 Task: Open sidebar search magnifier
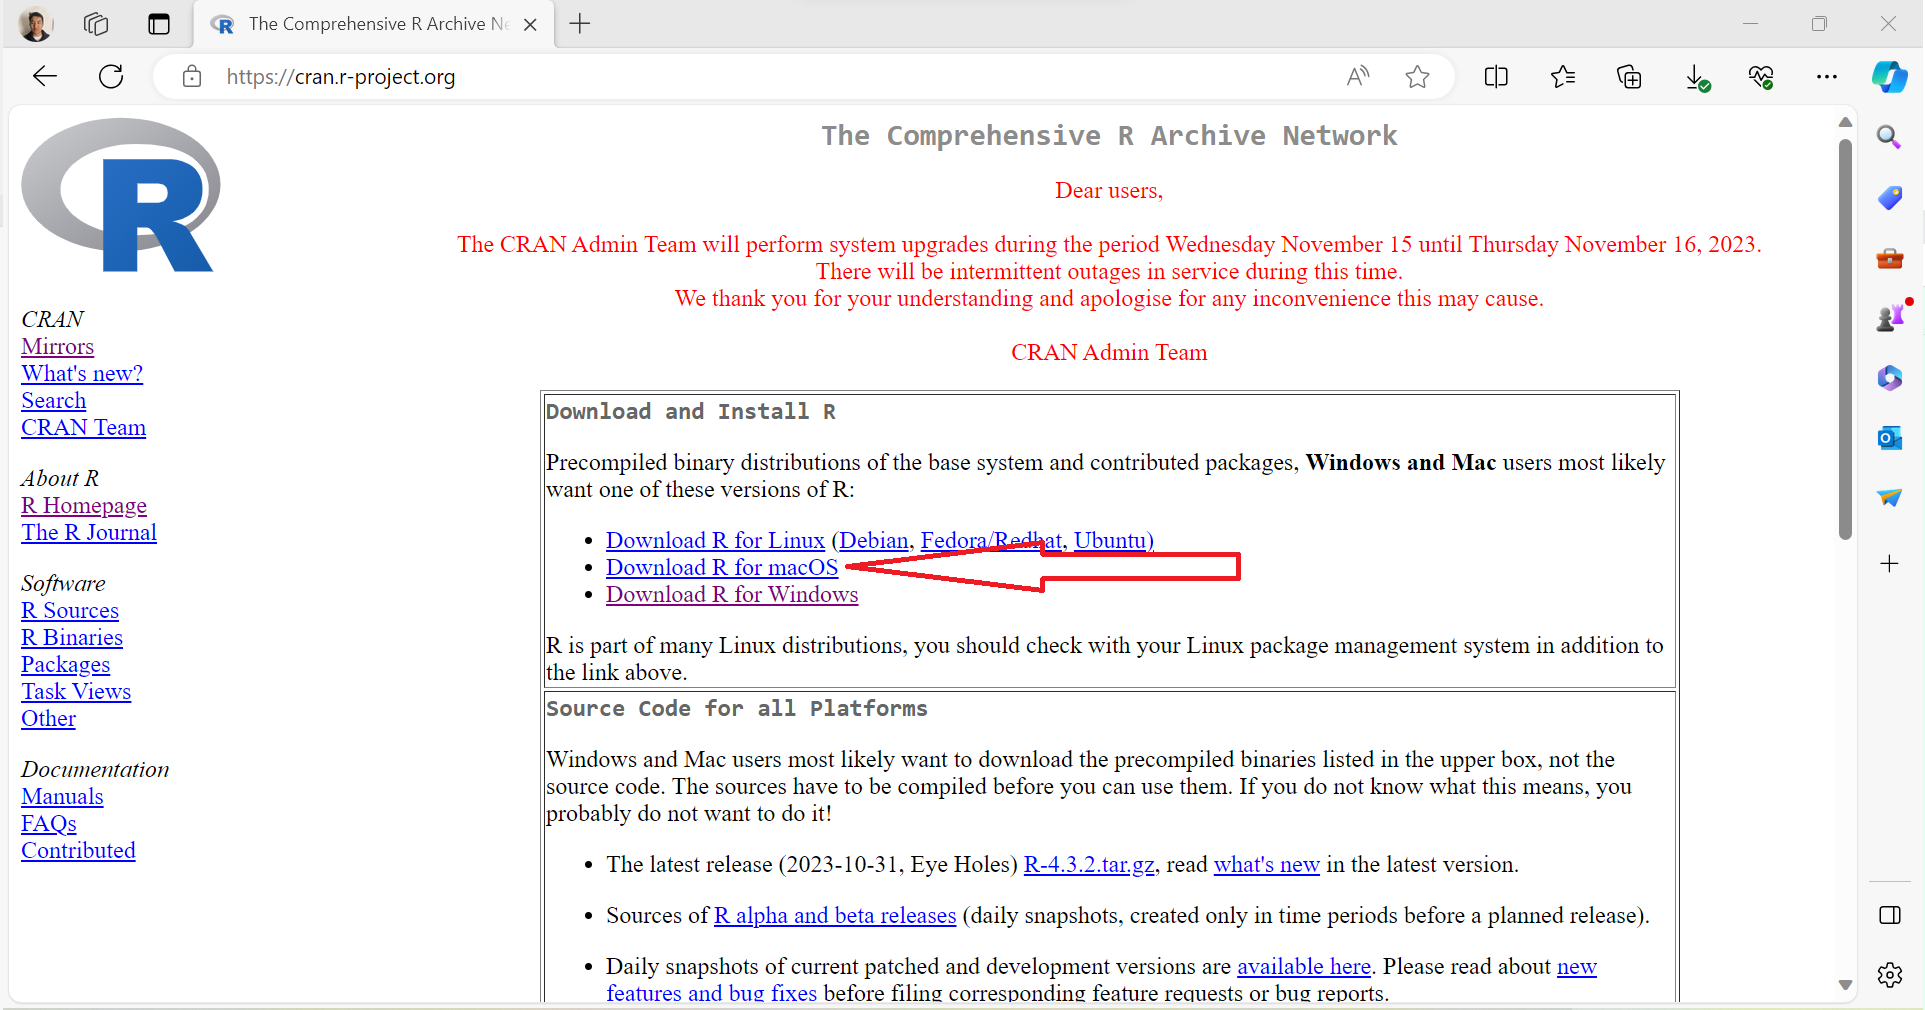click(1889, 137)
